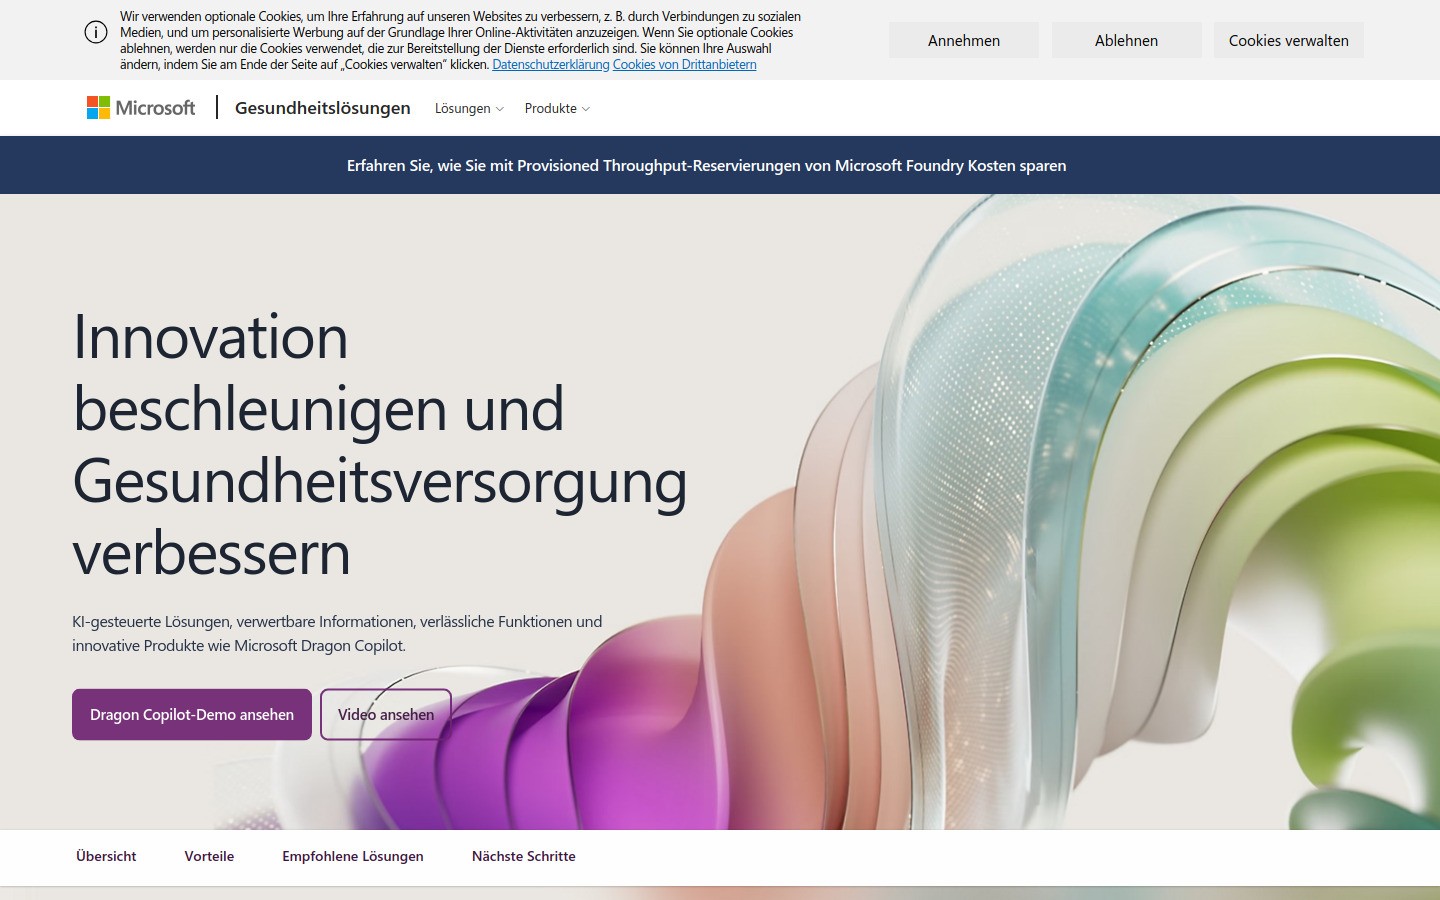The image size is (1440, 900).
Task: Select the Gesundheitslösungen home link
Action: point(322,107)
